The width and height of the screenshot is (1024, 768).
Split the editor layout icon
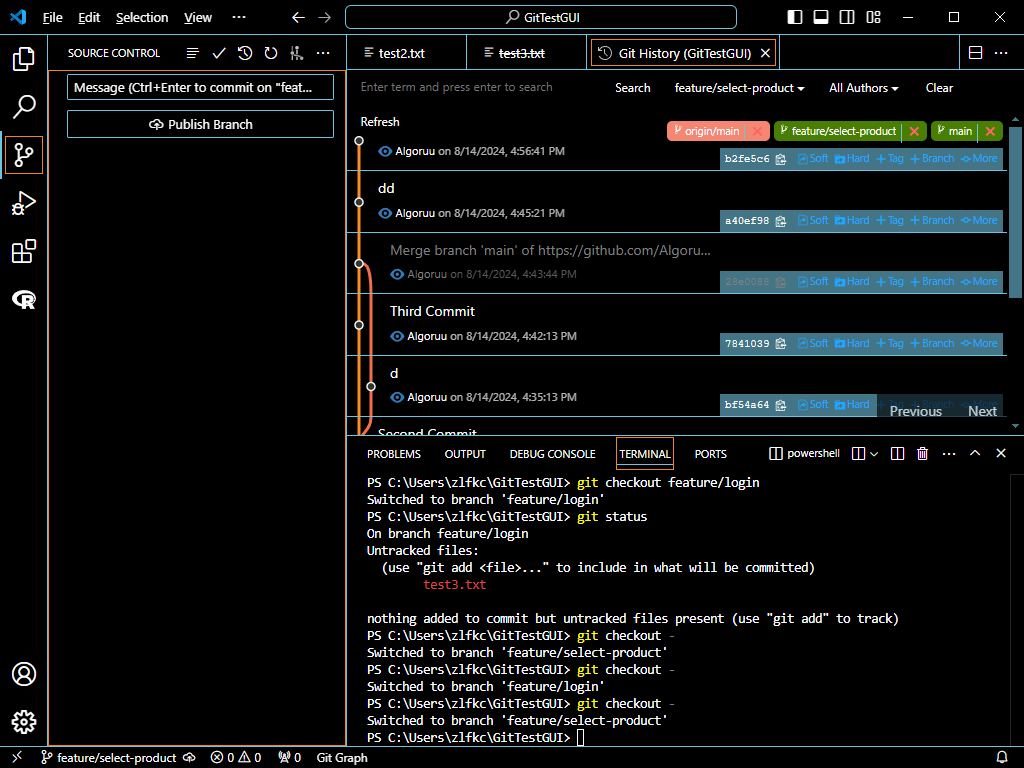976,53
